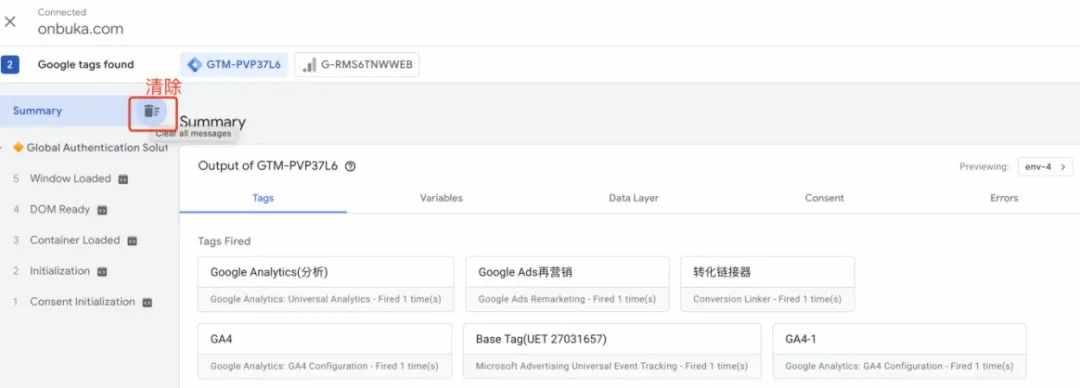Click the Previewing label
The image size is (1080, 388).
coord(984,167)
